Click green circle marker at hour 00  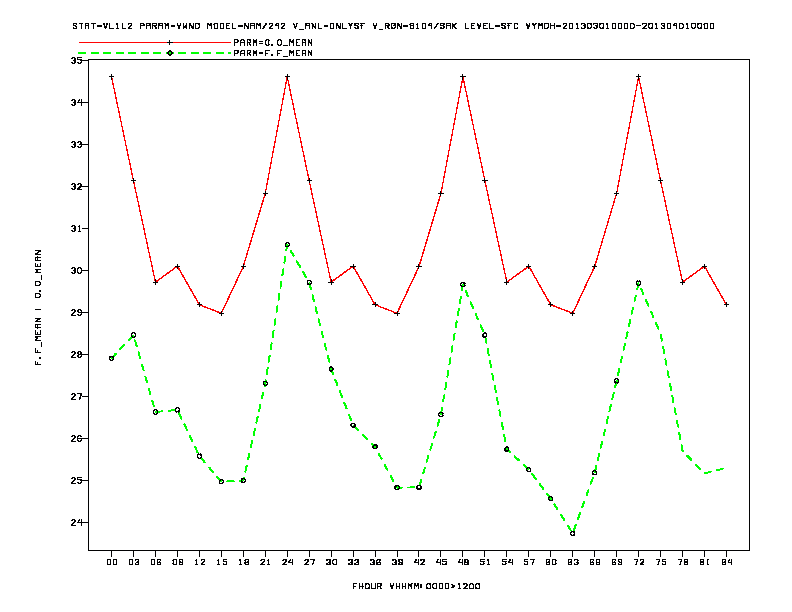pyautogui.click(x=112, y=358)
